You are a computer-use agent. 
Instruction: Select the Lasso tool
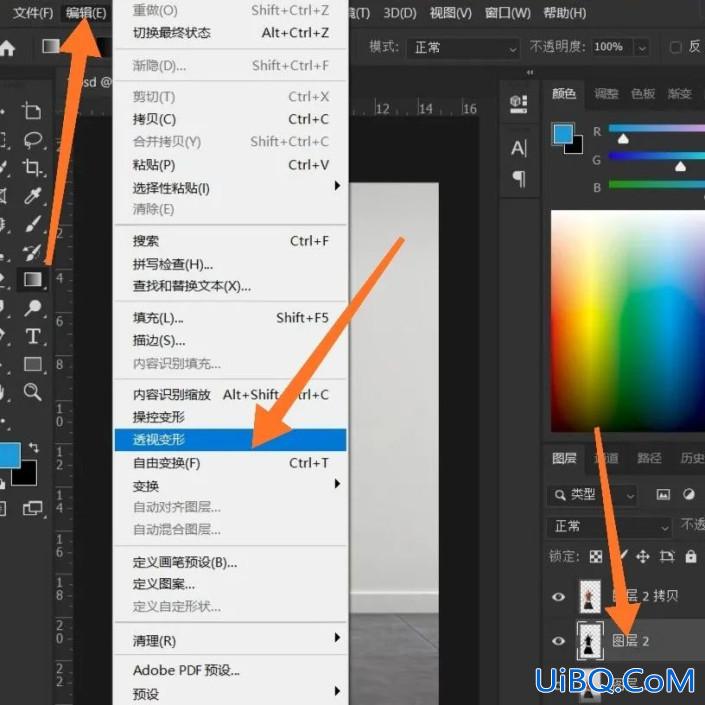[33, 140]
